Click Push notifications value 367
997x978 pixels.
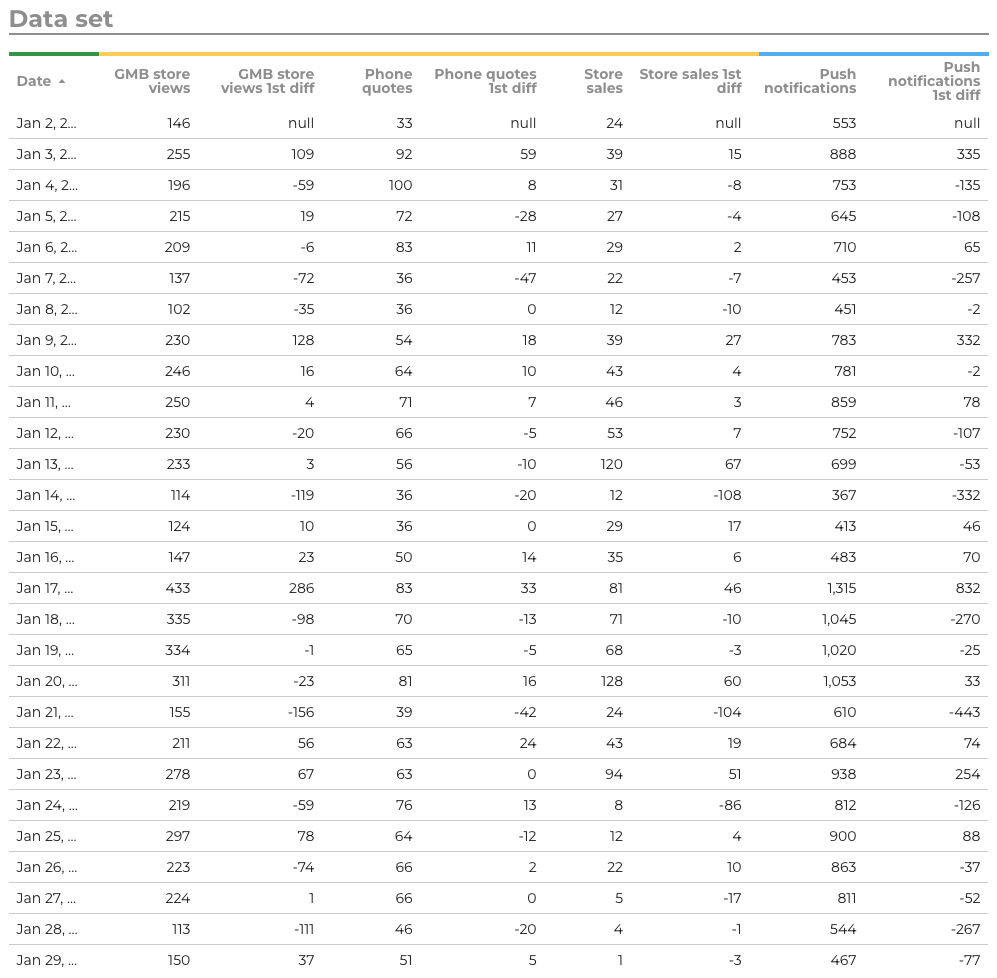844,495
